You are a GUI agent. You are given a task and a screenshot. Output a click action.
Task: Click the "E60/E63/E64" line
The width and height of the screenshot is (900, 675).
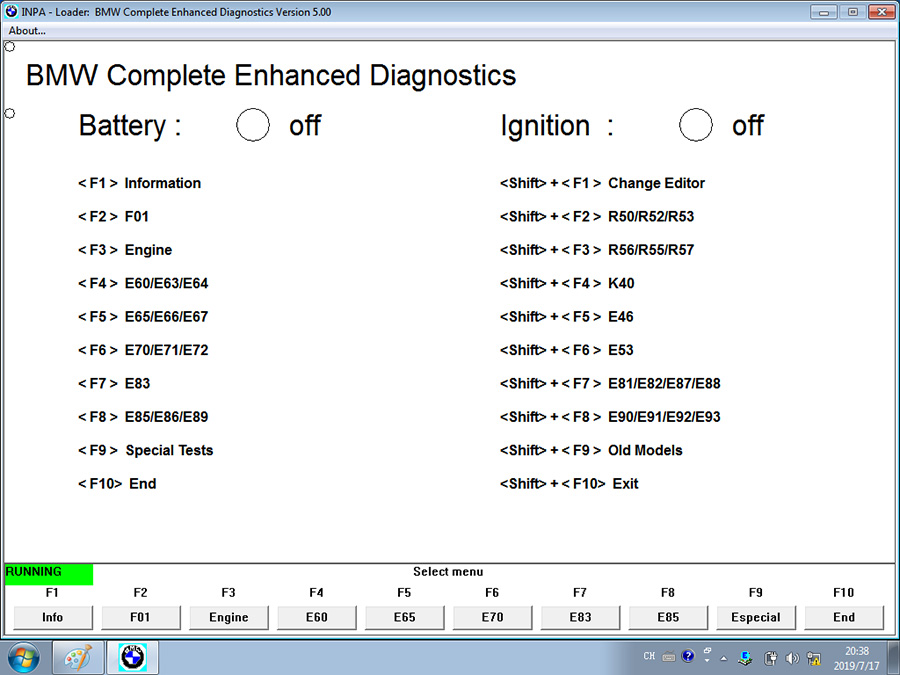click(x=143, y=284)
